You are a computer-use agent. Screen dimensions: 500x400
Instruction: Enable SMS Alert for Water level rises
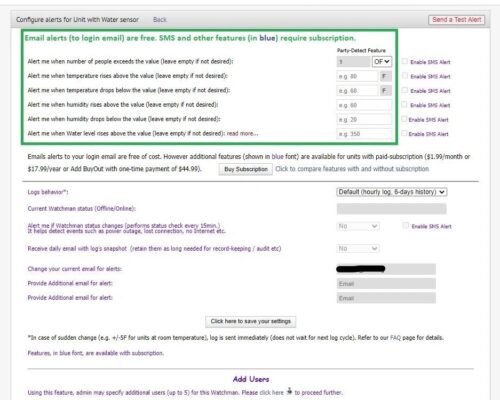(404, 134)
